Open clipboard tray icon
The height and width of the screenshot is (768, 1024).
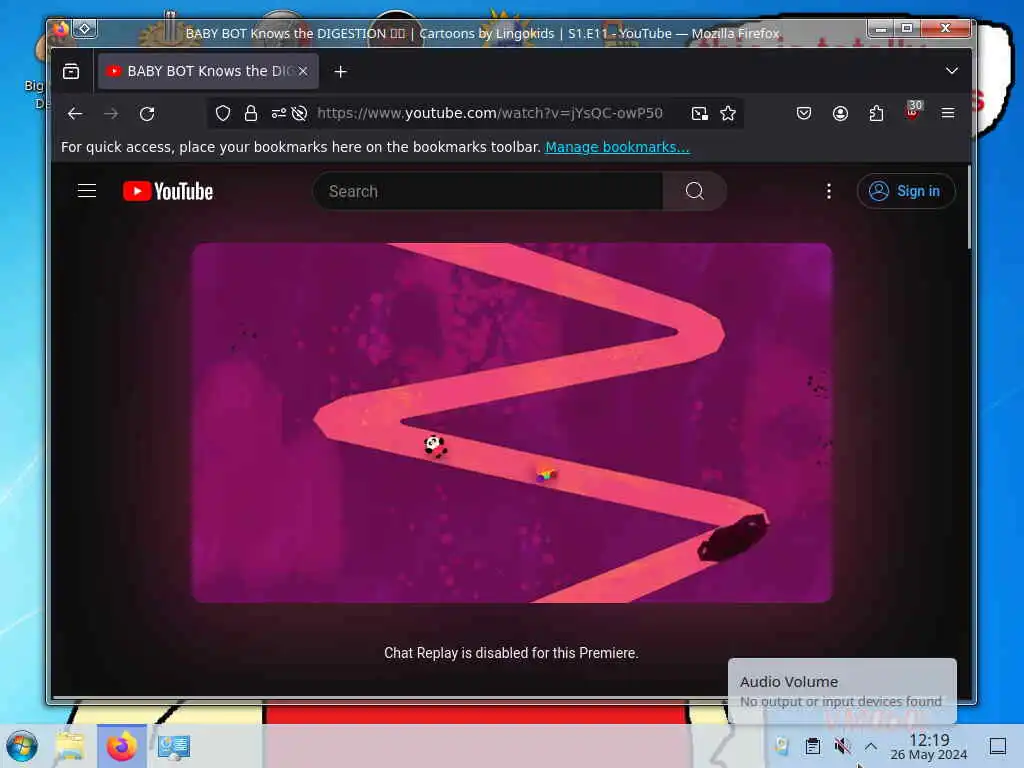pos(812,746)
